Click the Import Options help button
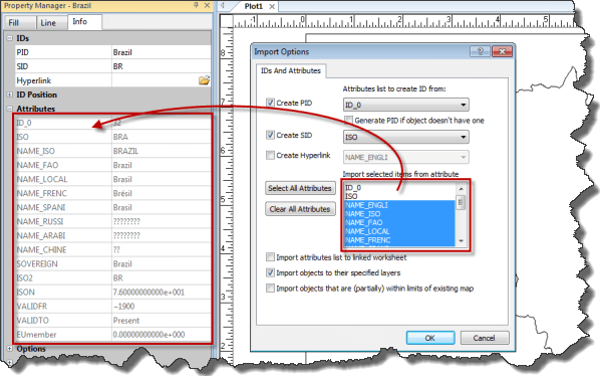Viewport: 600px width, 376px height. (x=480, y=51)
